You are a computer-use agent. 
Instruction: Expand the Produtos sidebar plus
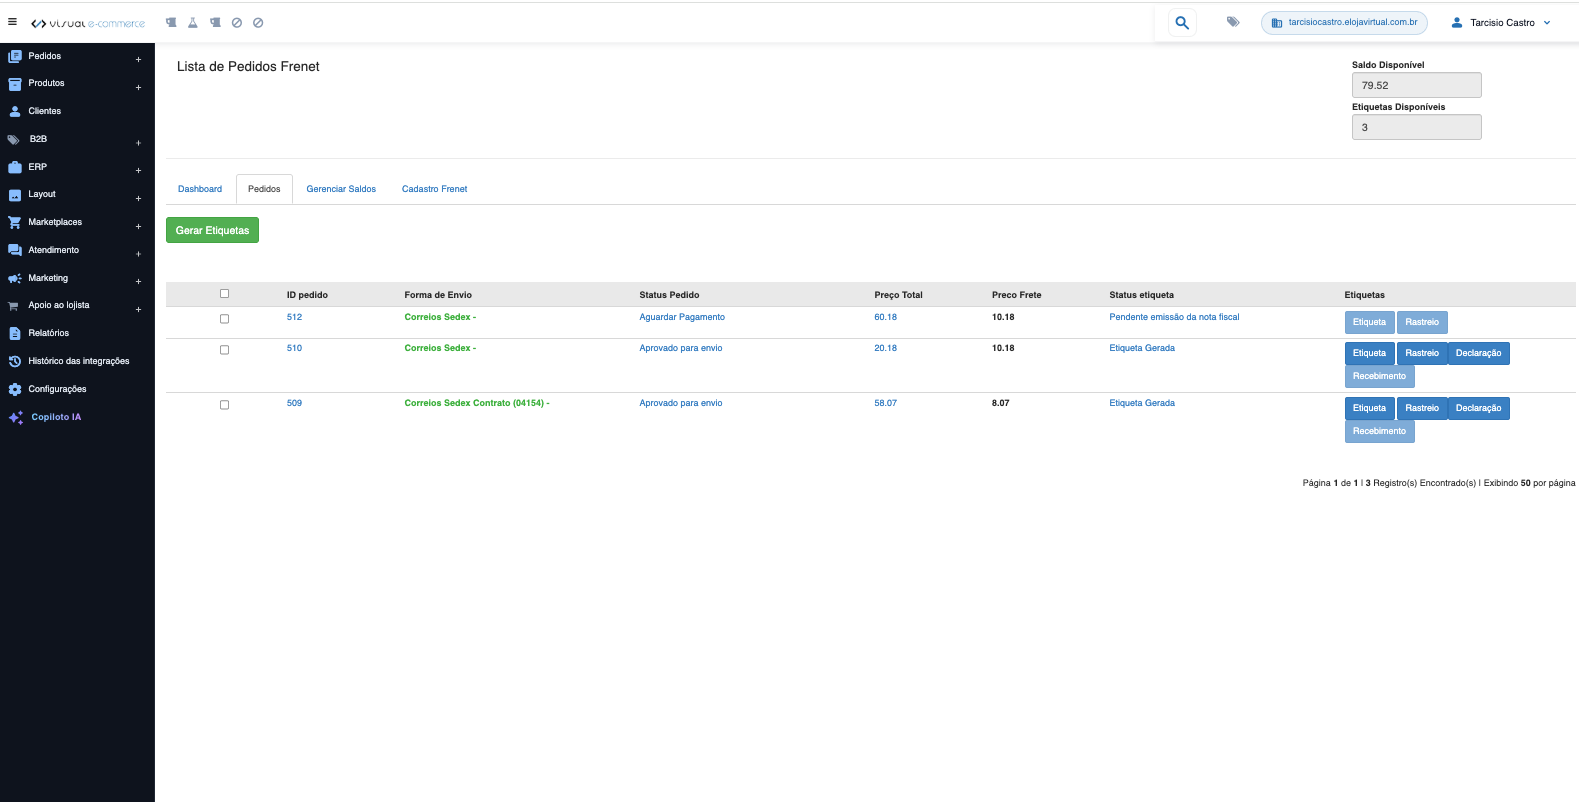pyautogui.click(x=138, y=87)
